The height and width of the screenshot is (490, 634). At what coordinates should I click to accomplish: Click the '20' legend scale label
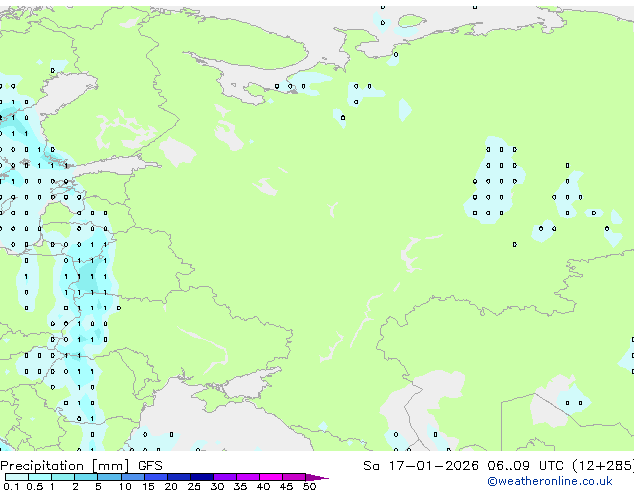click(171, 486)
